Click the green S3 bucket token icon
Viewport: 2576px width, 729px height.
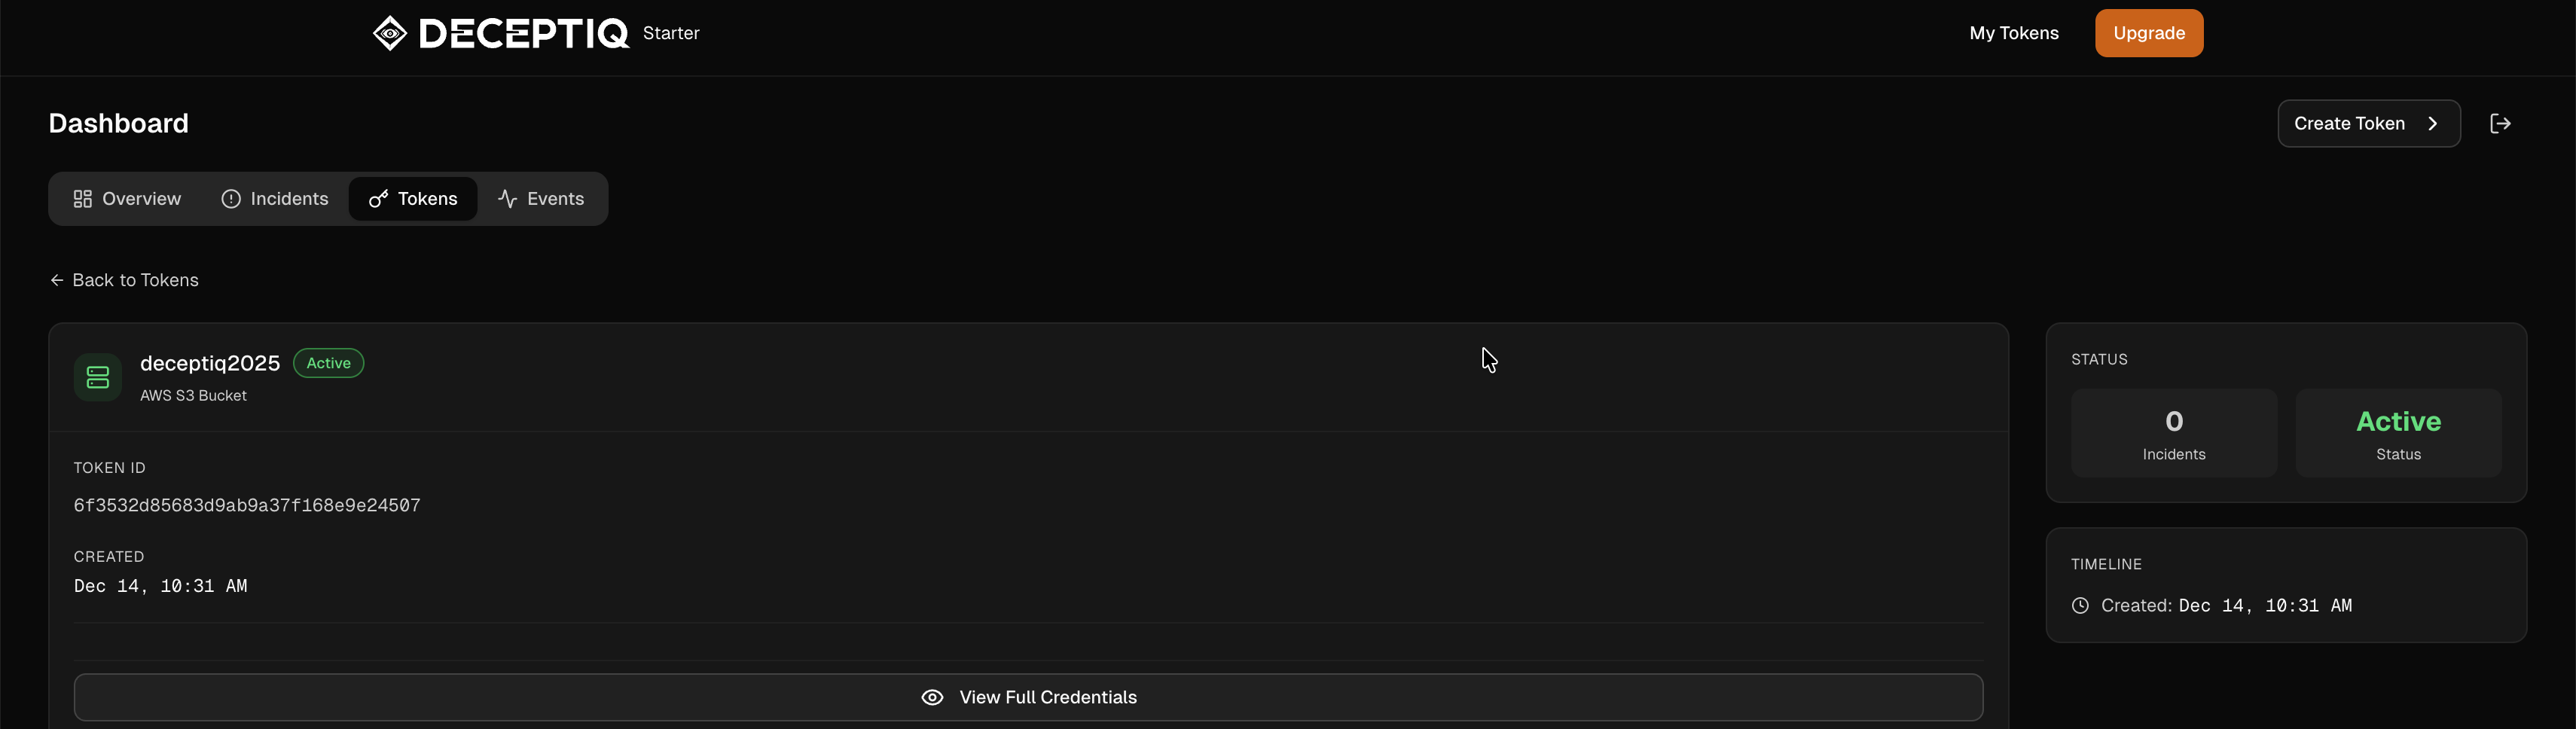click(98, 377)
